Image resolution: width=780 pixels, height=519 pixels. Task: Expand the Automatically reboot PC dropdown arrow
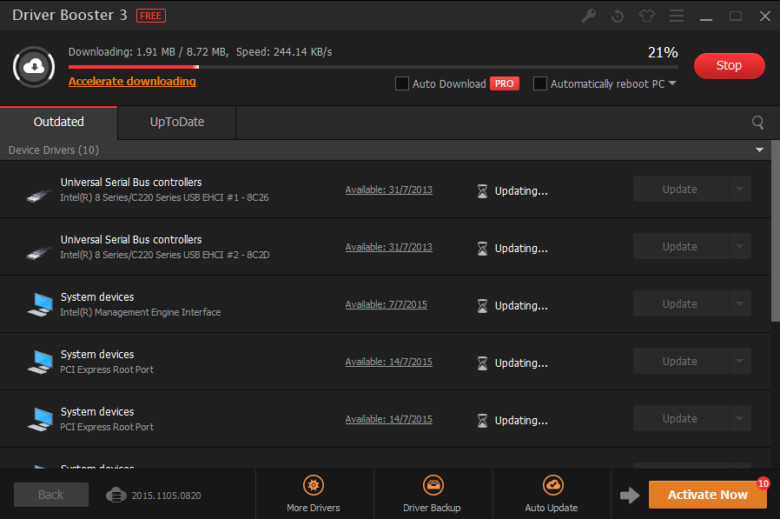point(672,84)
